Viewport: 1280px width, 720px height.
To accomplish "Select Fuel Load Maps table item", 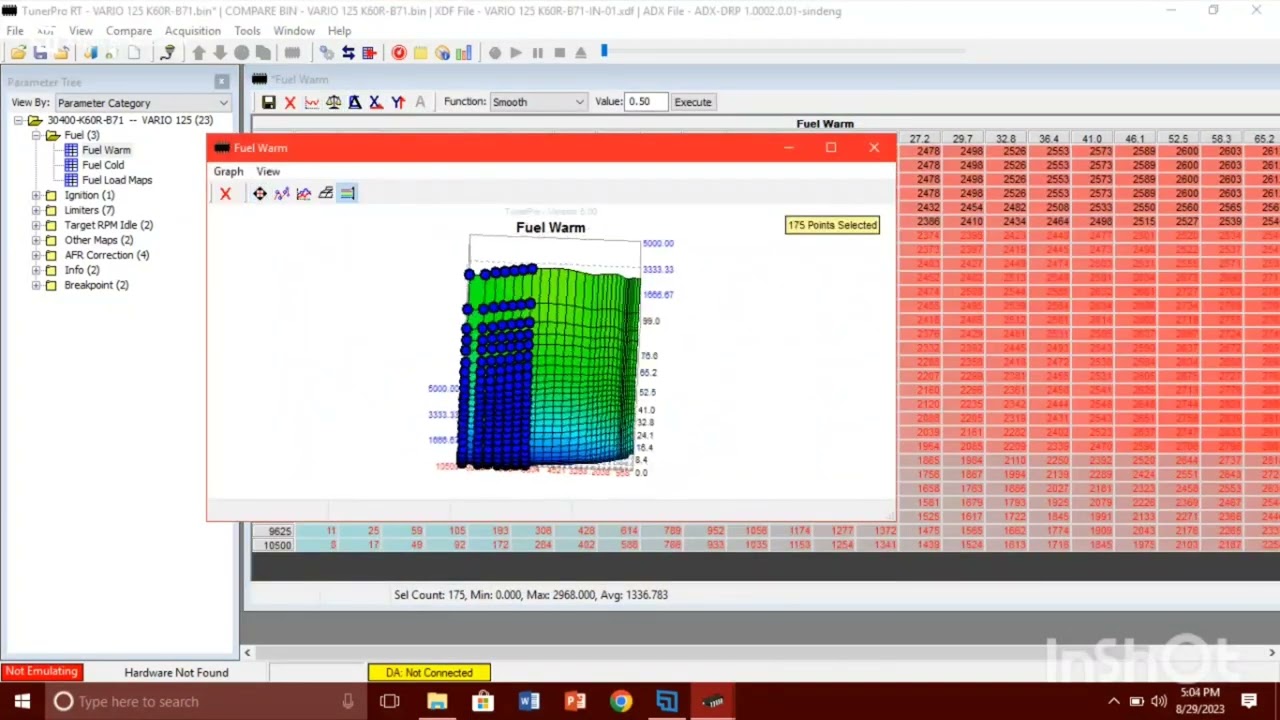I will [x=117, y=180].
